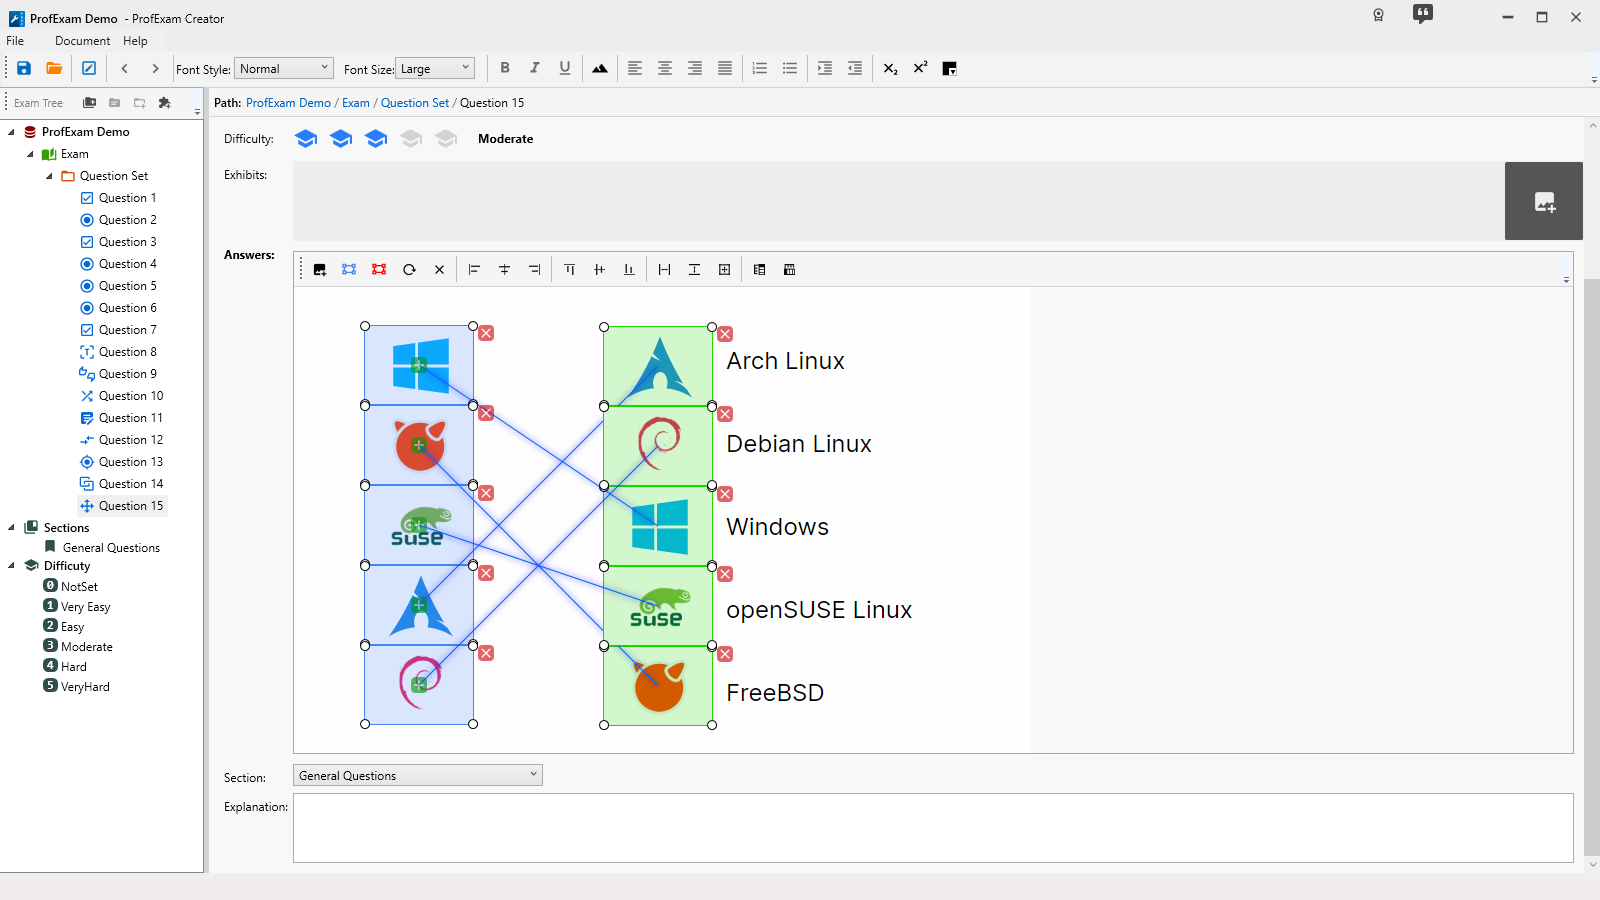Open the Document menu
The image size is (1600, 900).
click(x=82, y=41)
